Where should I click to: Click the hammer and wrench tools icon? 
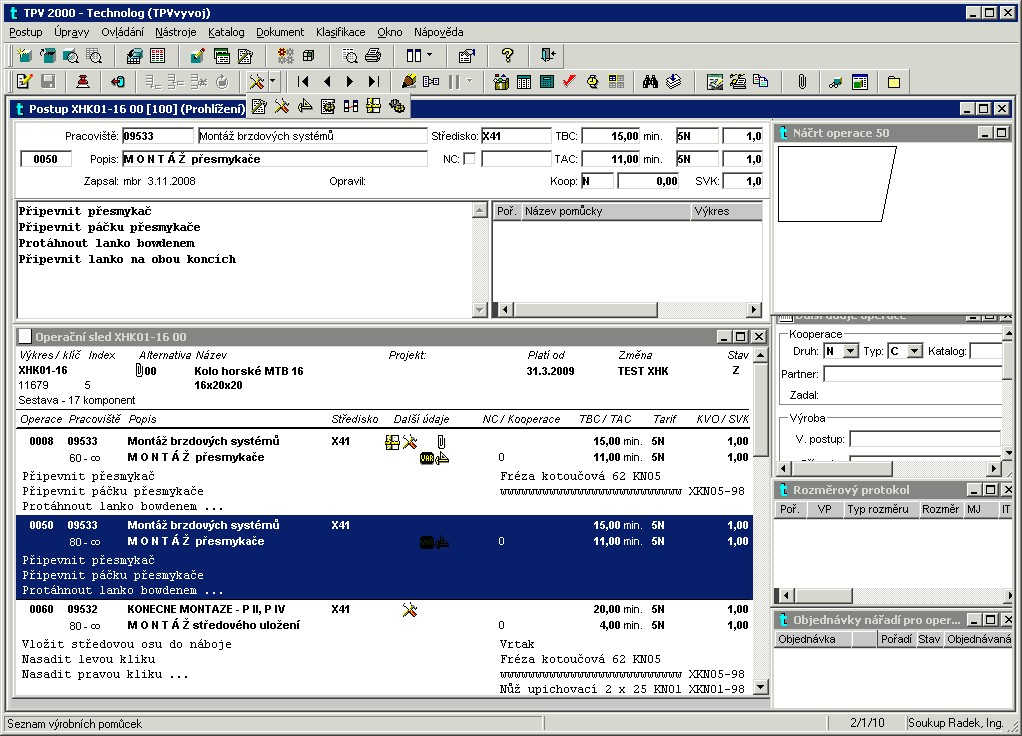click(257, 82)
